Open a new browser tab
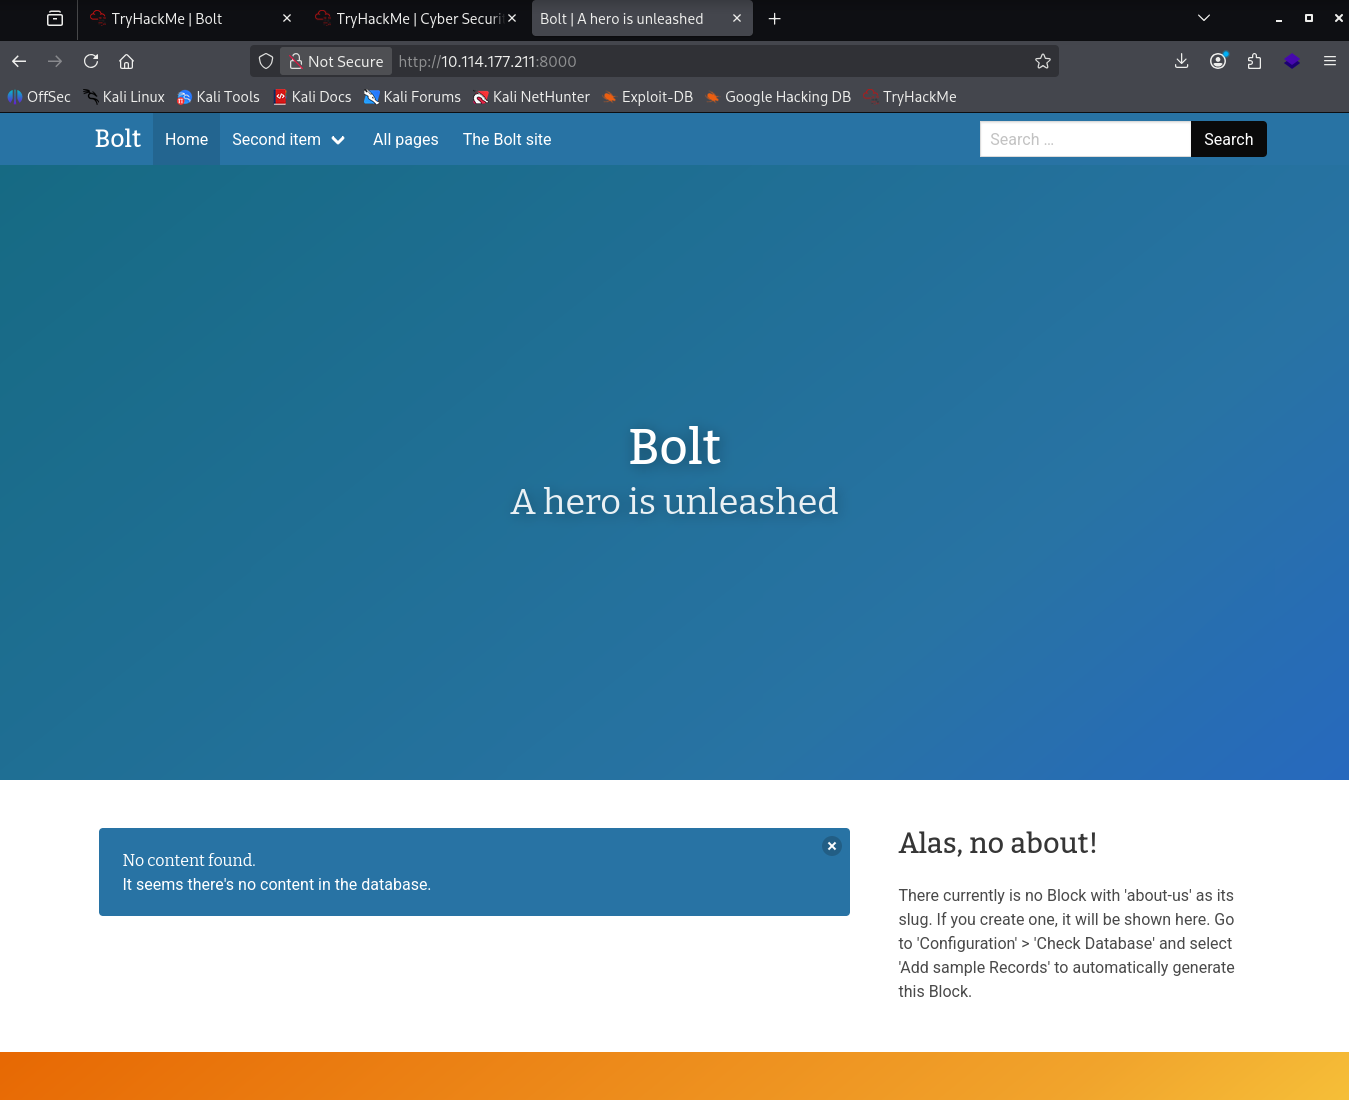This screenshot has width=1349, height=1100. tap(774, 19)
